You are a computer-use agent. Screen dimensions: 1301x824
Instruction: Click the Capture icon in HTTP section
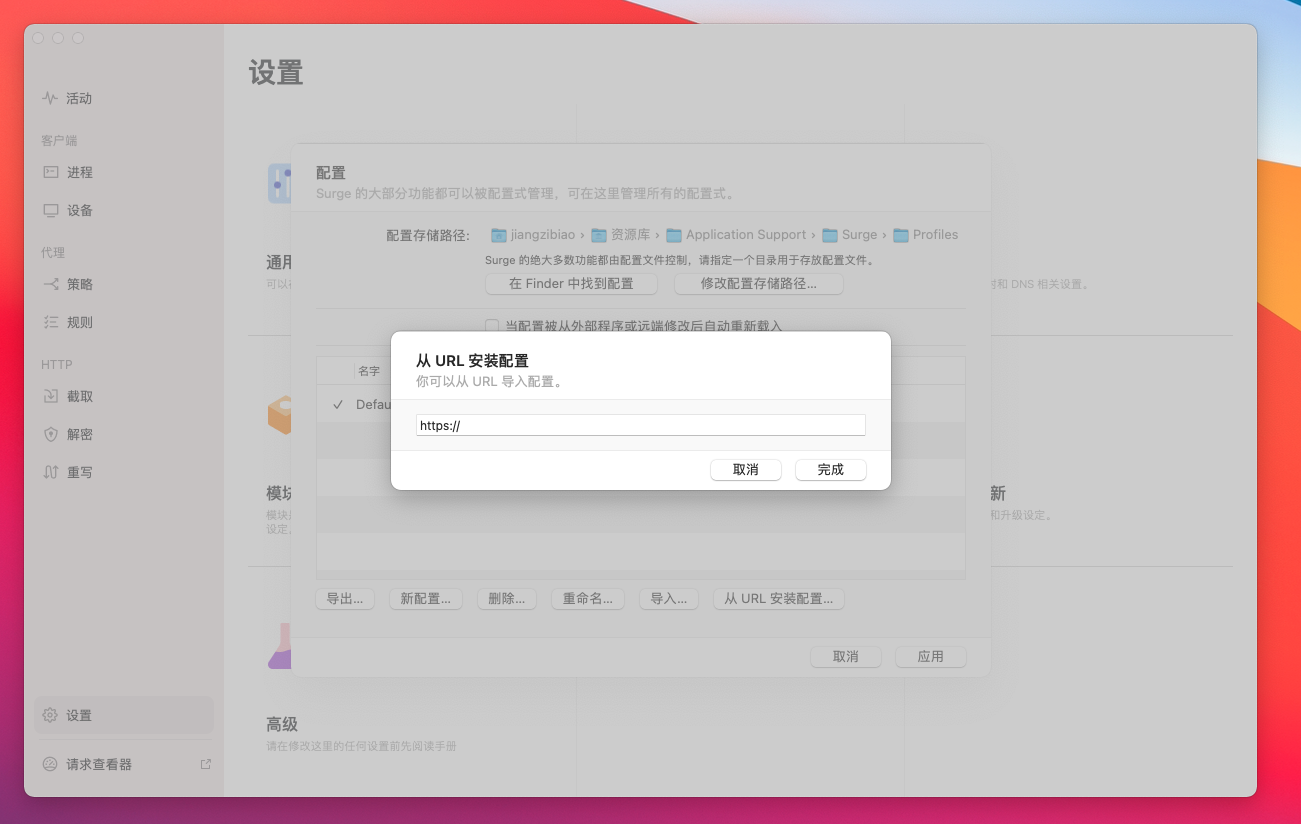(50, 396)
